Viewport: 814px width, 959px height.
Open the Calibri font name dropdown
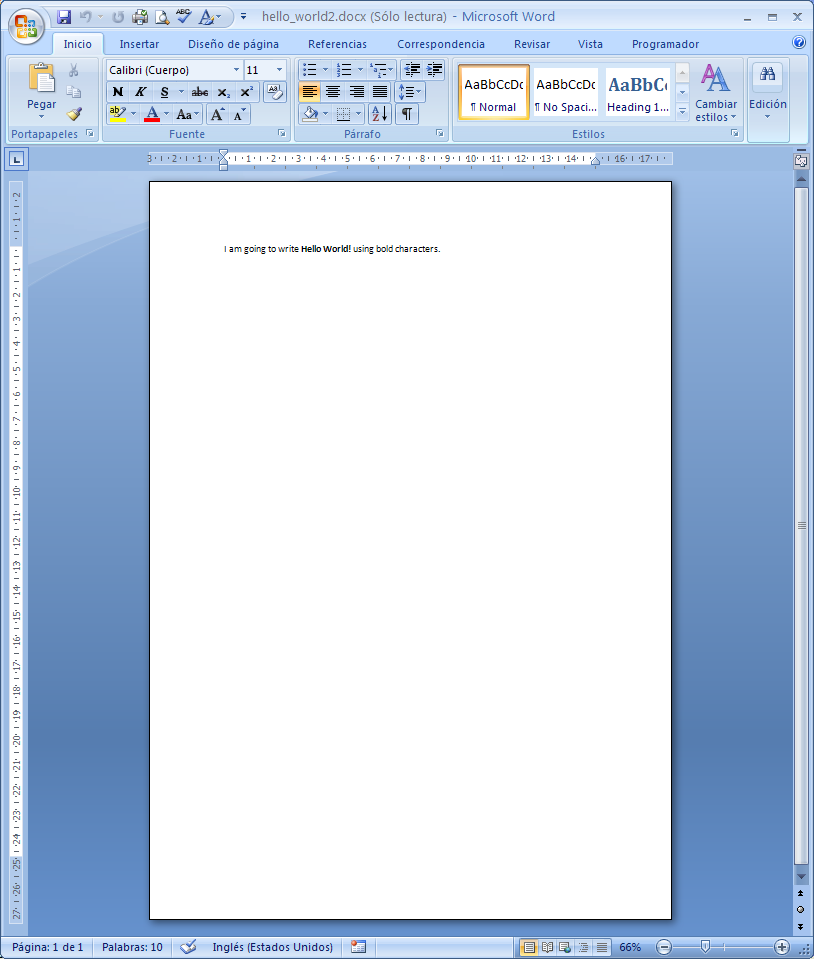(236, 70)
